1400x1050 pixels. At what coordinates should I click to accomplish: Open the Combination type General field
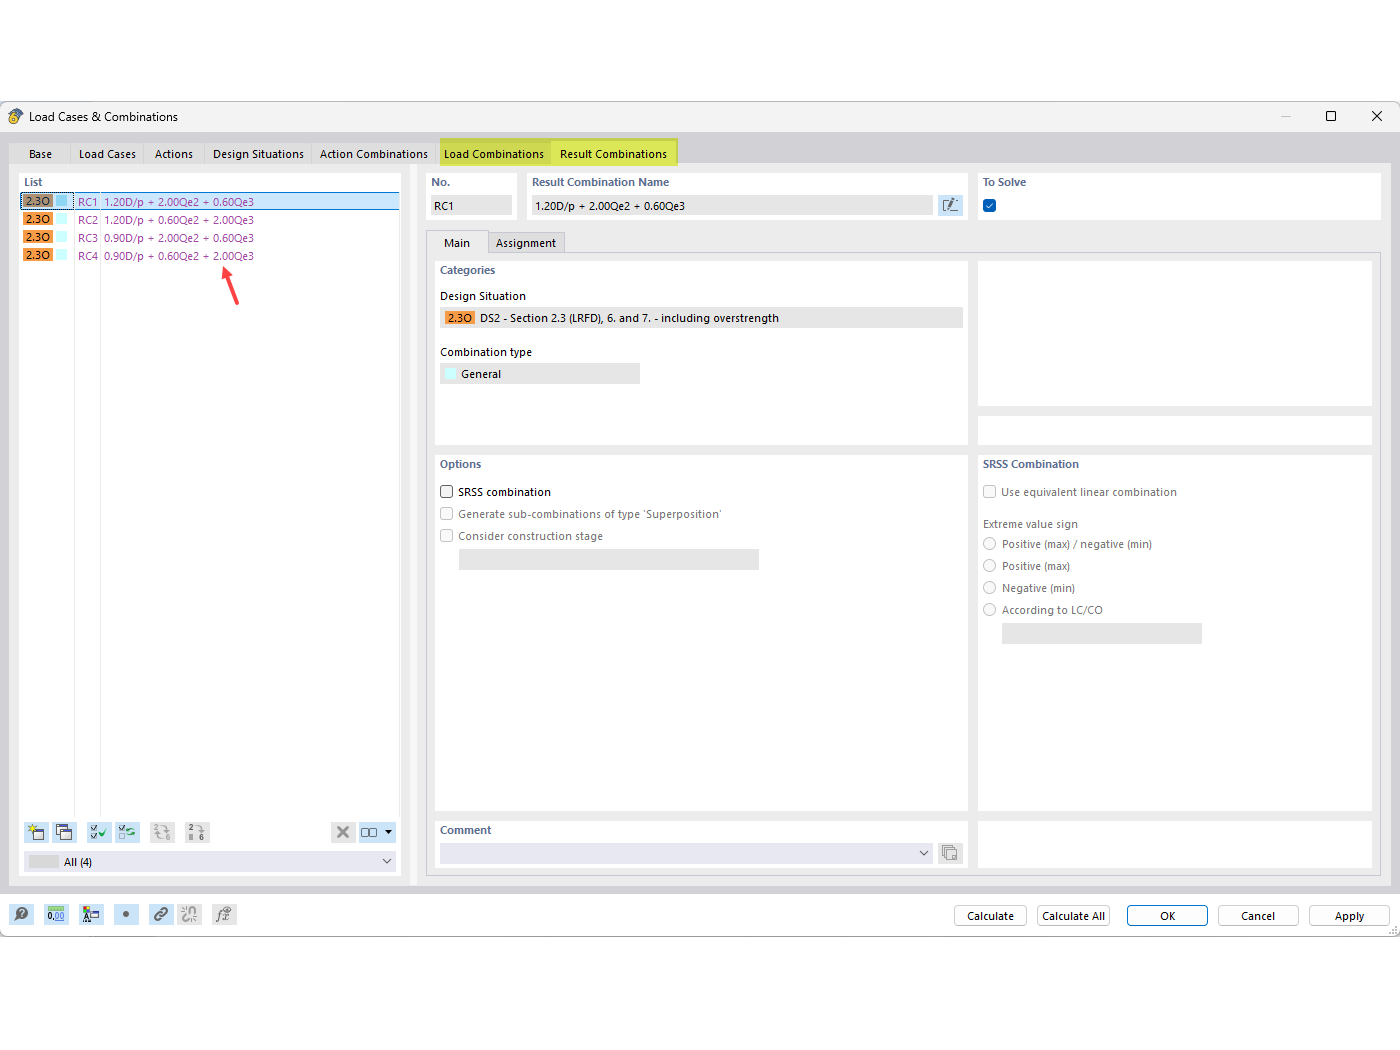[540, 374]
